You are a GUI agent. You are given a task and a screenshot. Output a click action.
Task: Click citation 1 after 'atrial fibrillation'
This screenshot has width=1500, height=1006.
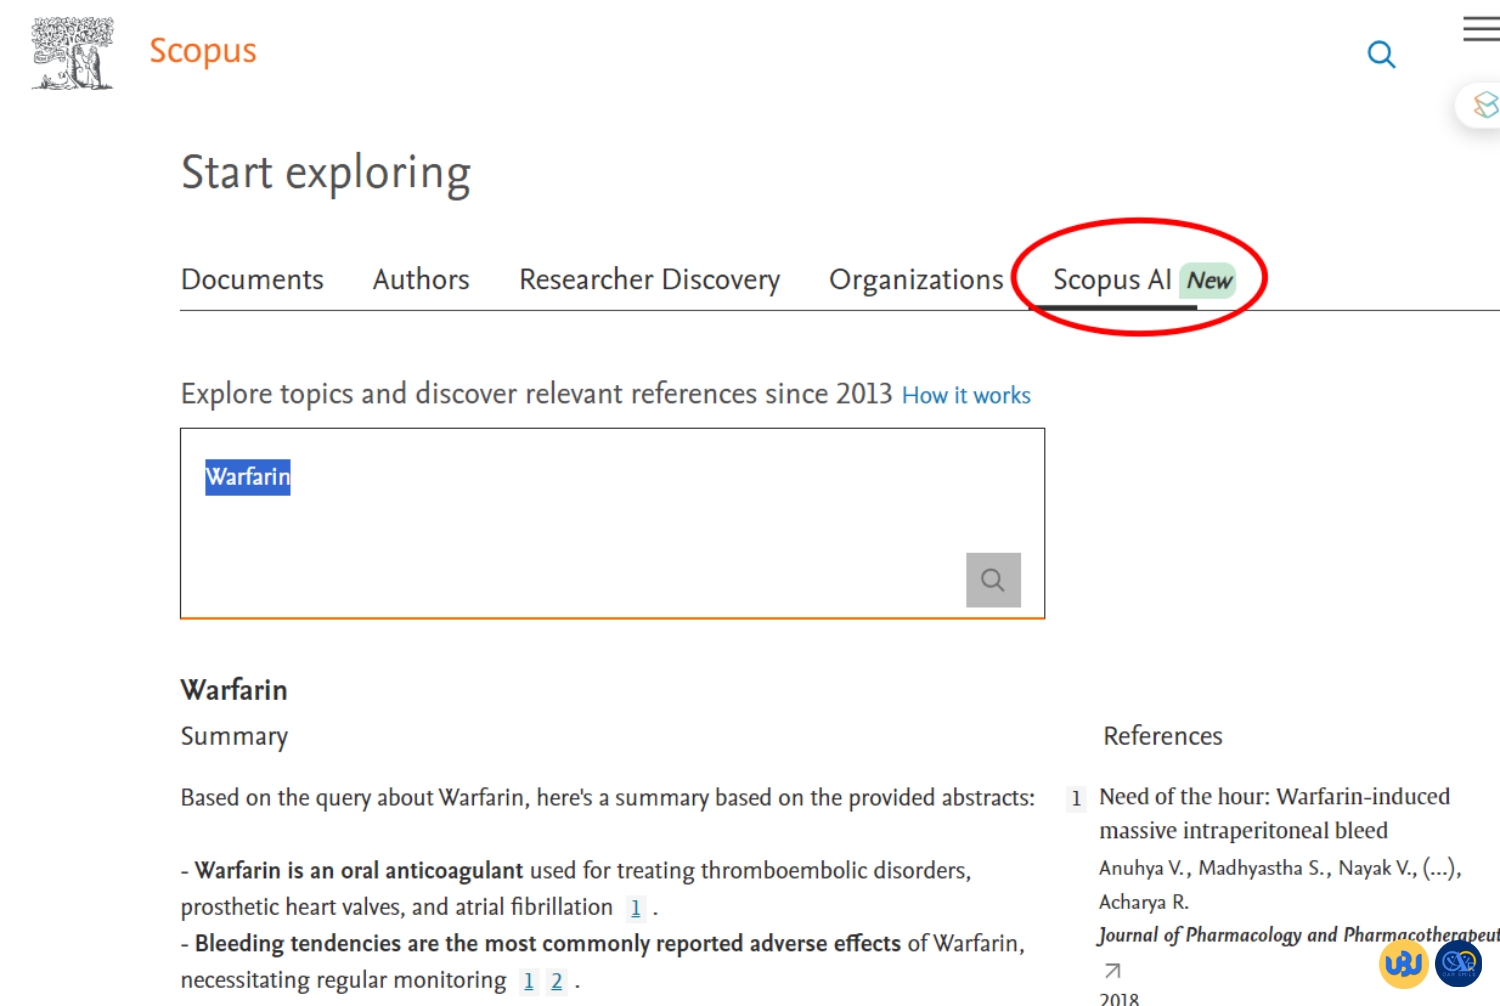(635, 908)
